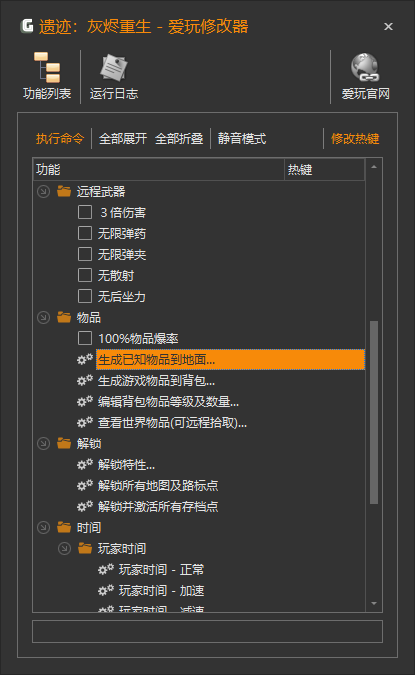Click the empty text field at bottom

coord(208,631)
